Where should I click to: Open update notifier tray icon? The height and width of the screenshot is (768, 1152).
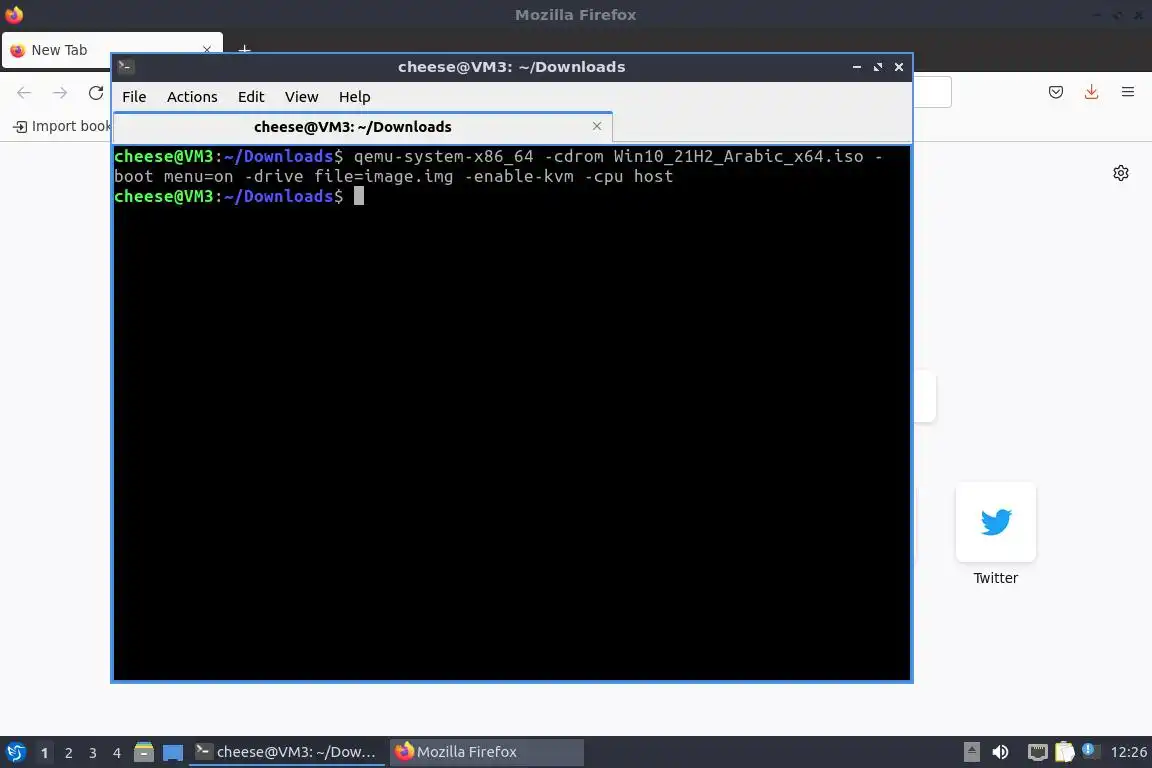[x=1090, y=750]
